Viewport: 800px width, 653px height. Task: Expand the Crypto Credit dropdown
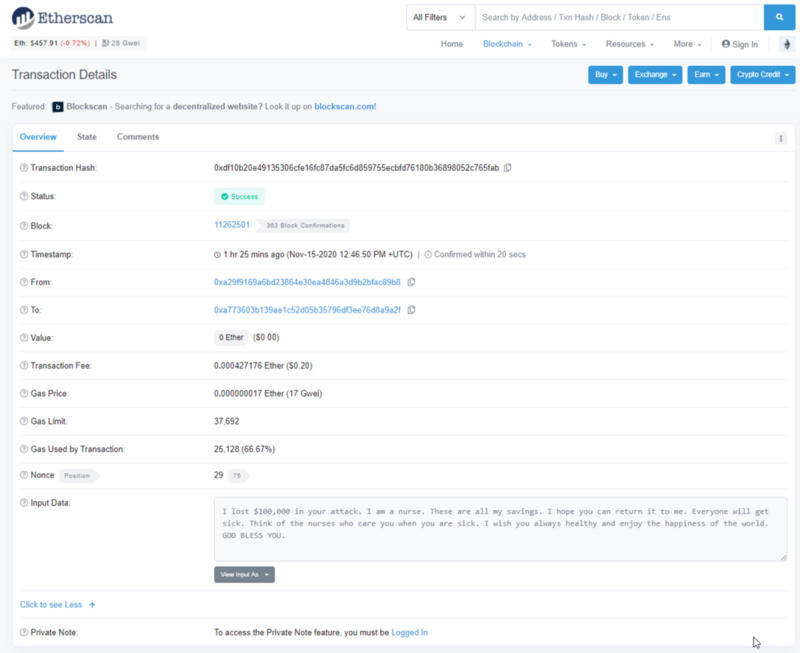[762, 75]
